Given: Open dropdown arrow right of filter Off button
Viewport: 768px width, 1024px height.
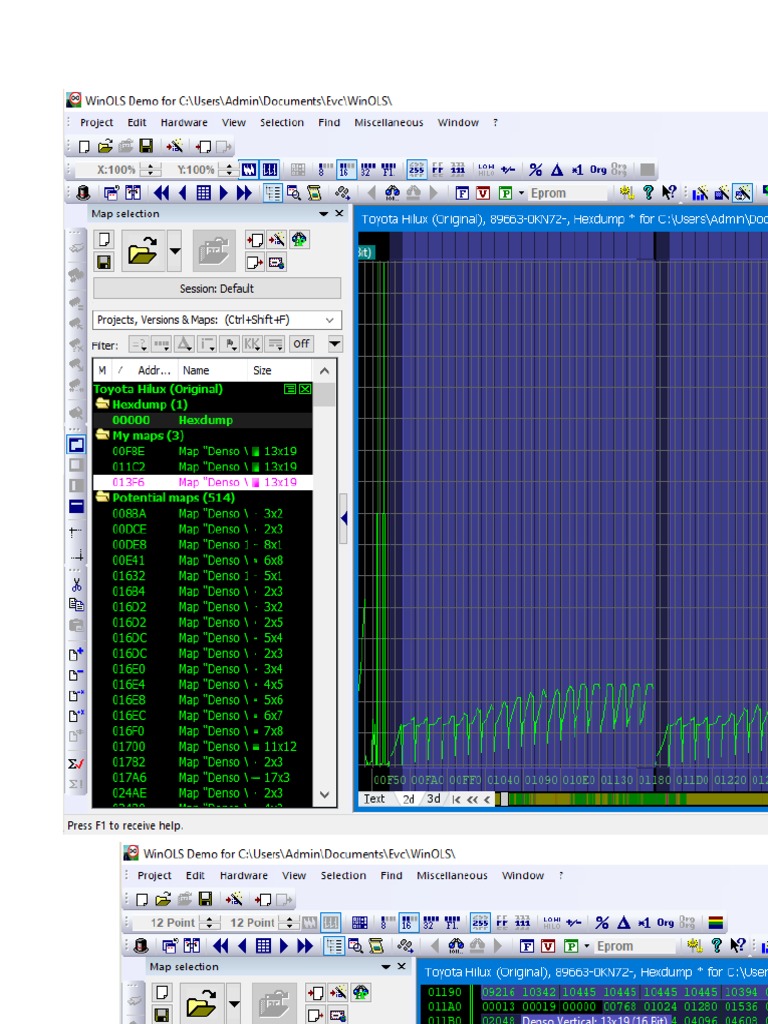Looking at the screenshot, I should [335, 344].
